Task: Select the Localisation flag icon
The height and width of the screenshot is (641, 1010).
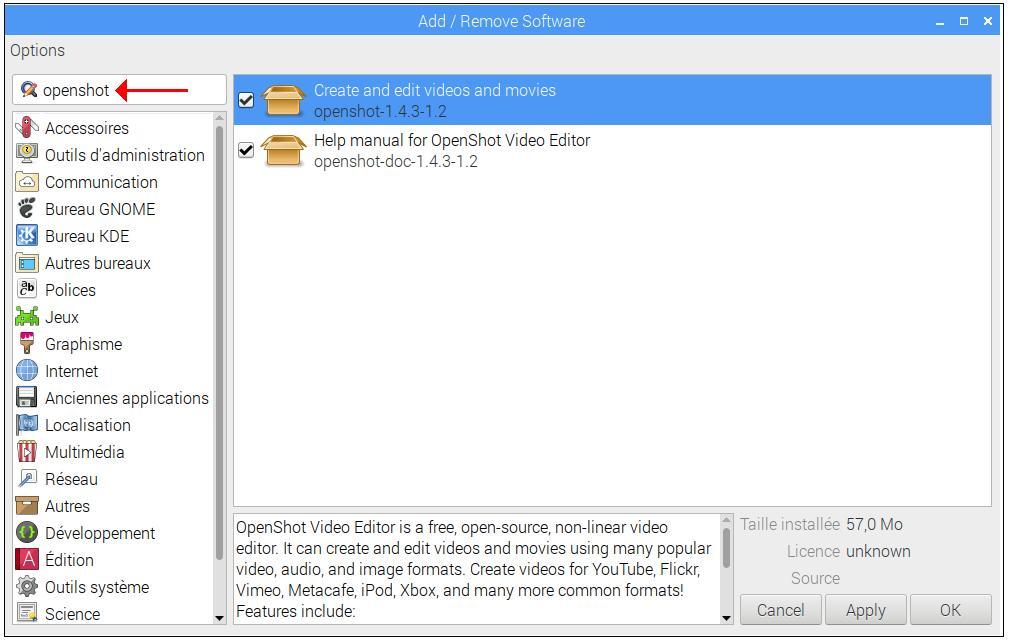Action: [x=26, y=425]
